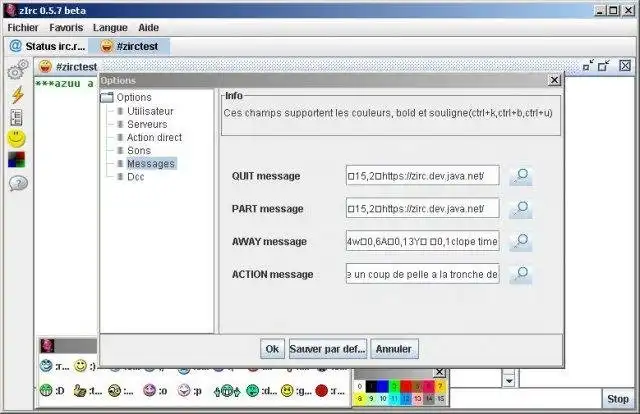Open the Langue menu
The width and height of the screenshot is (640, 414).
[110, 28]
